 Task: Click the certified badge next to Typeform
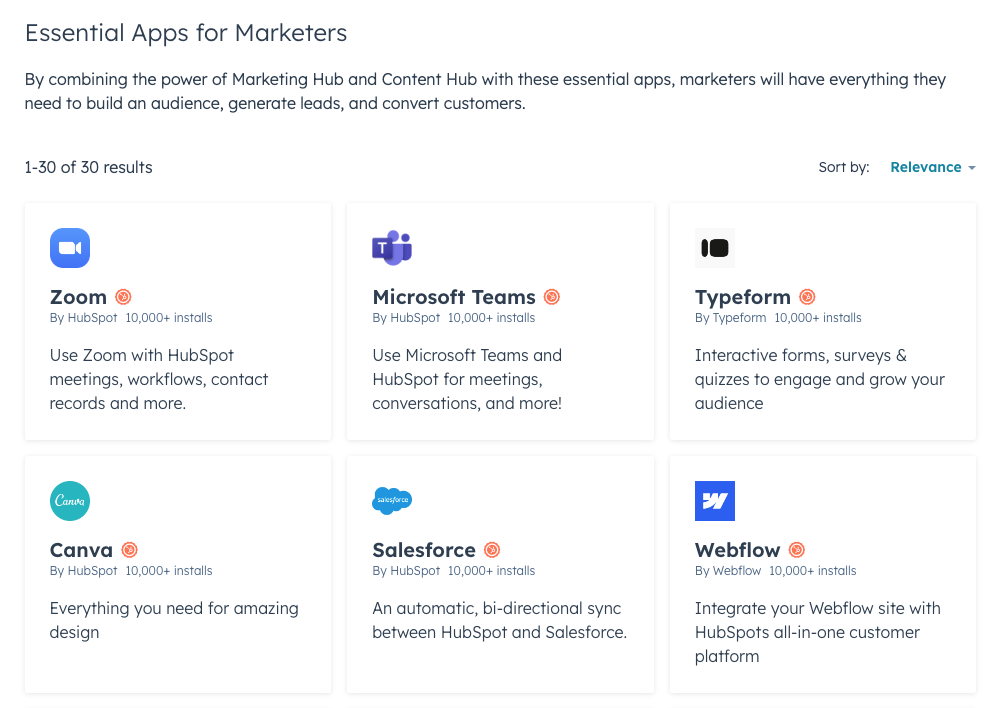(x=808, y=297)
